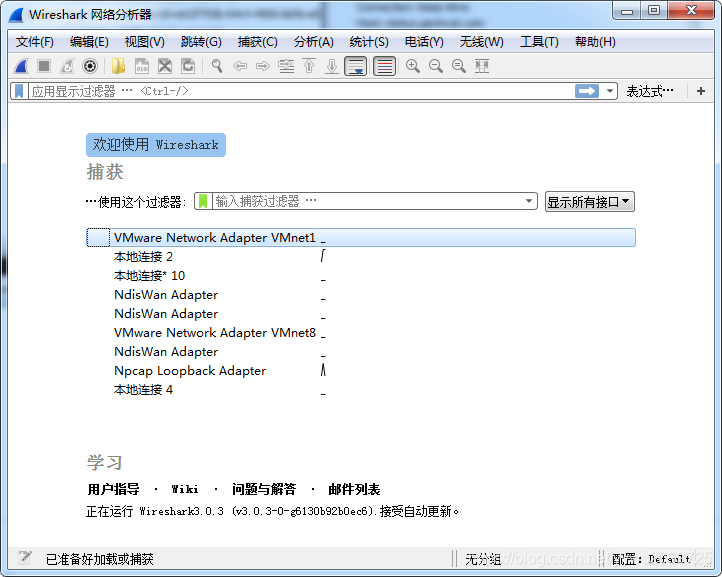Click capture filter green bookmark icon
The width and height of the screenshot is (722, 577).
click(x=203, y=201)
